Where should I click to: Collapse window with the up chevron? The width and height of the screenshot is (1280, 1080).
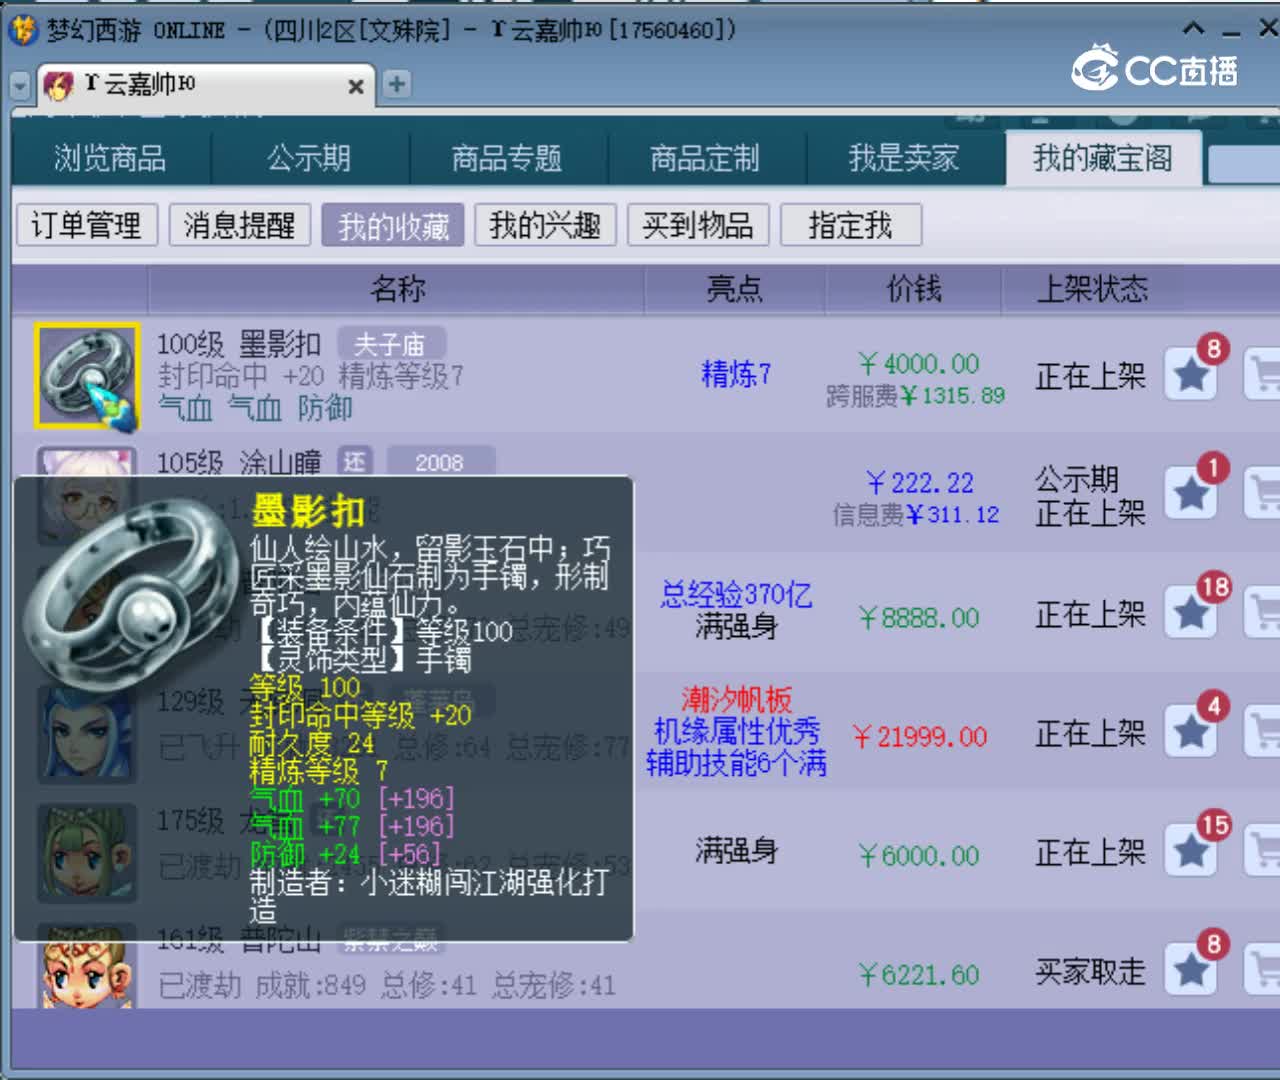1194,29
